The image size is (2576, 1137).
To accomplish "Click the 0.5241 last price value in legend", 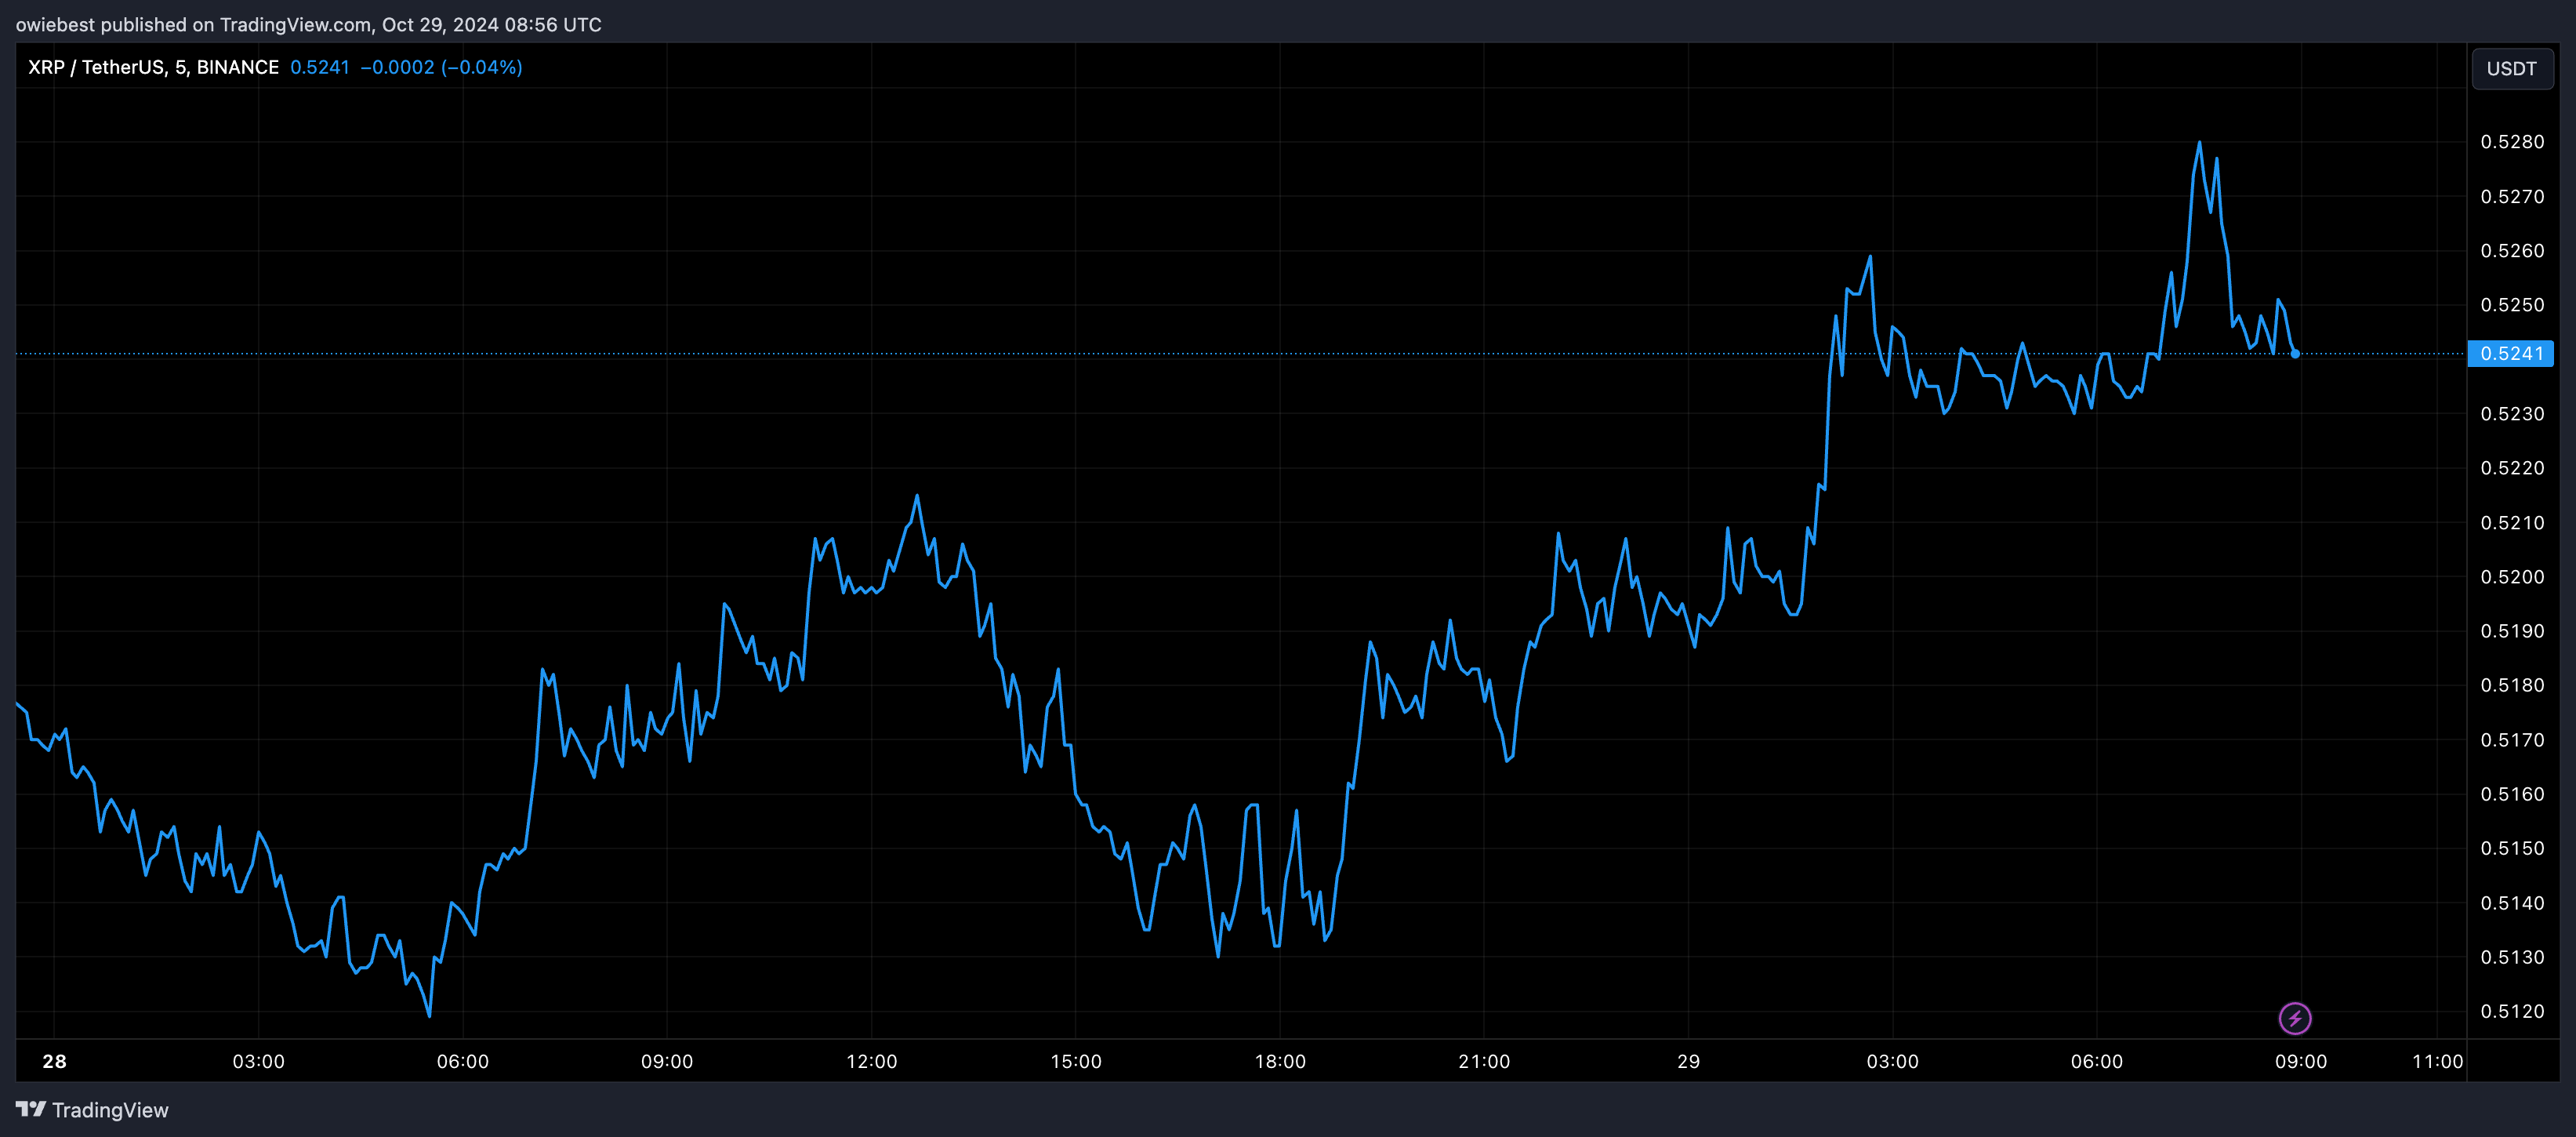I will (320, 67).
